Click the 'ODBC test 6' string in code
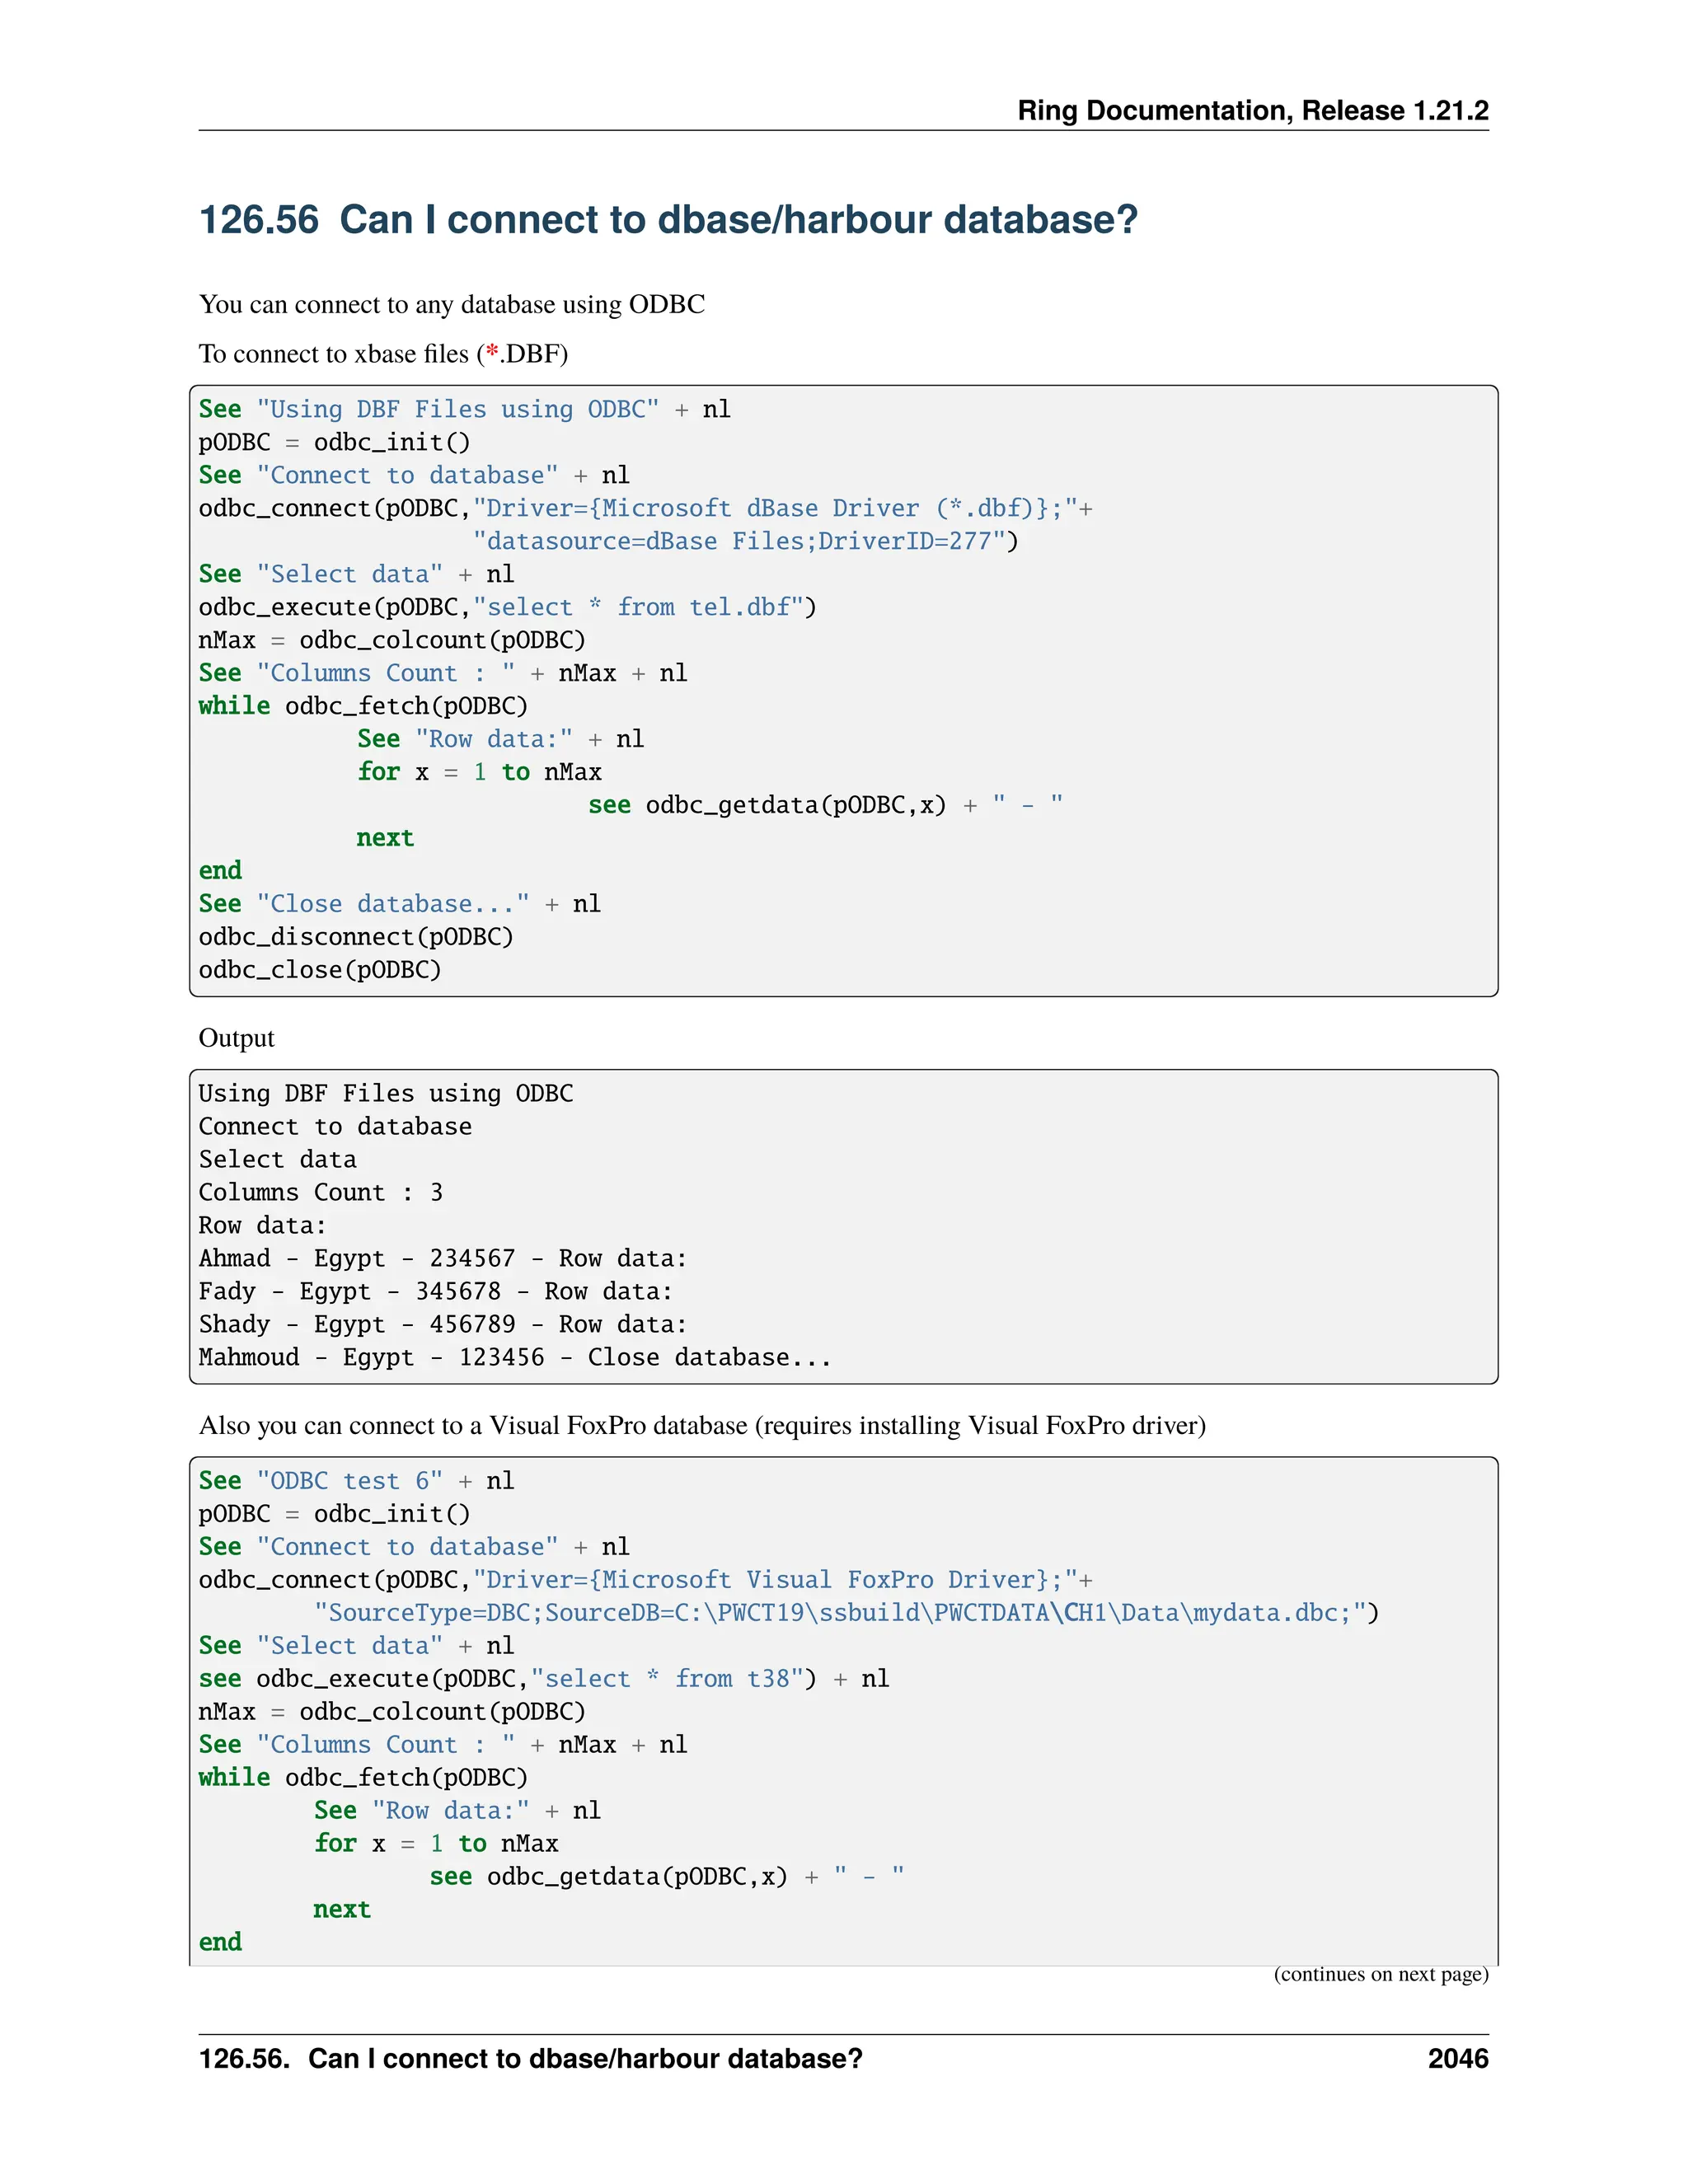1688x2184 pixels. click(x=349, y=1480)
